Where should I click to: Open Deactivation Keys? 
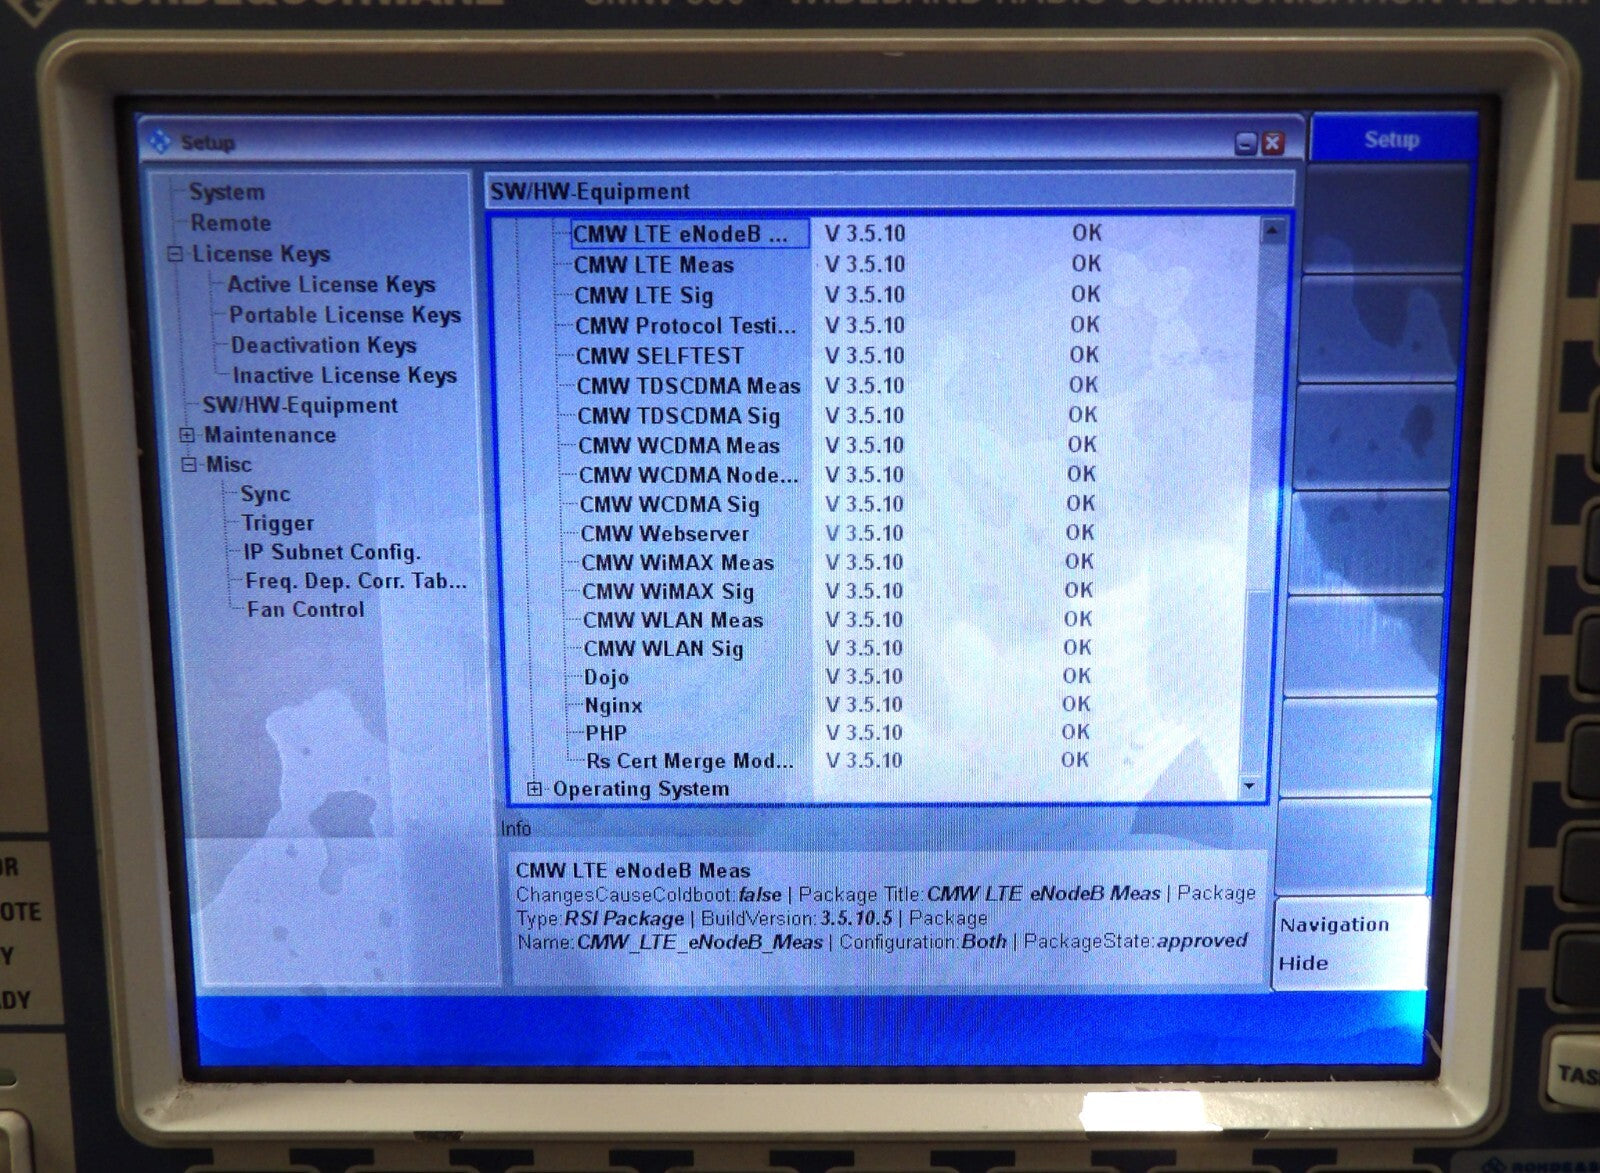tap(324, 345)
